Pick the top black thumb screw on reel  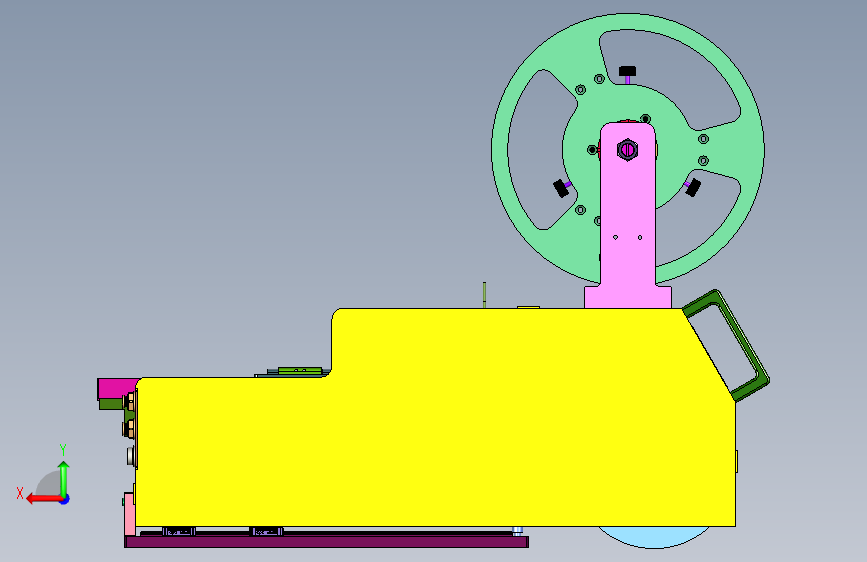tap(627, 71)
